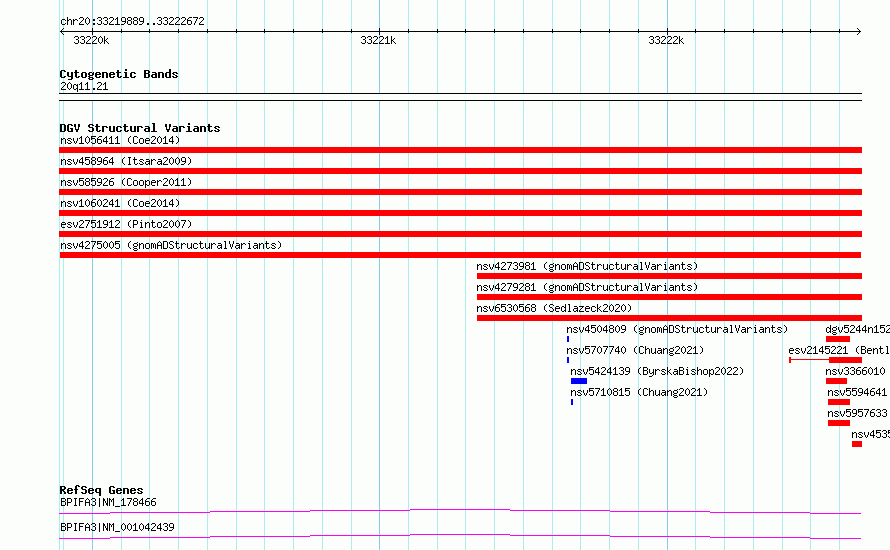Select the red bar for nsv458964 (Itsara2009)
890x550 pixels.
click(x=460, y=171)
